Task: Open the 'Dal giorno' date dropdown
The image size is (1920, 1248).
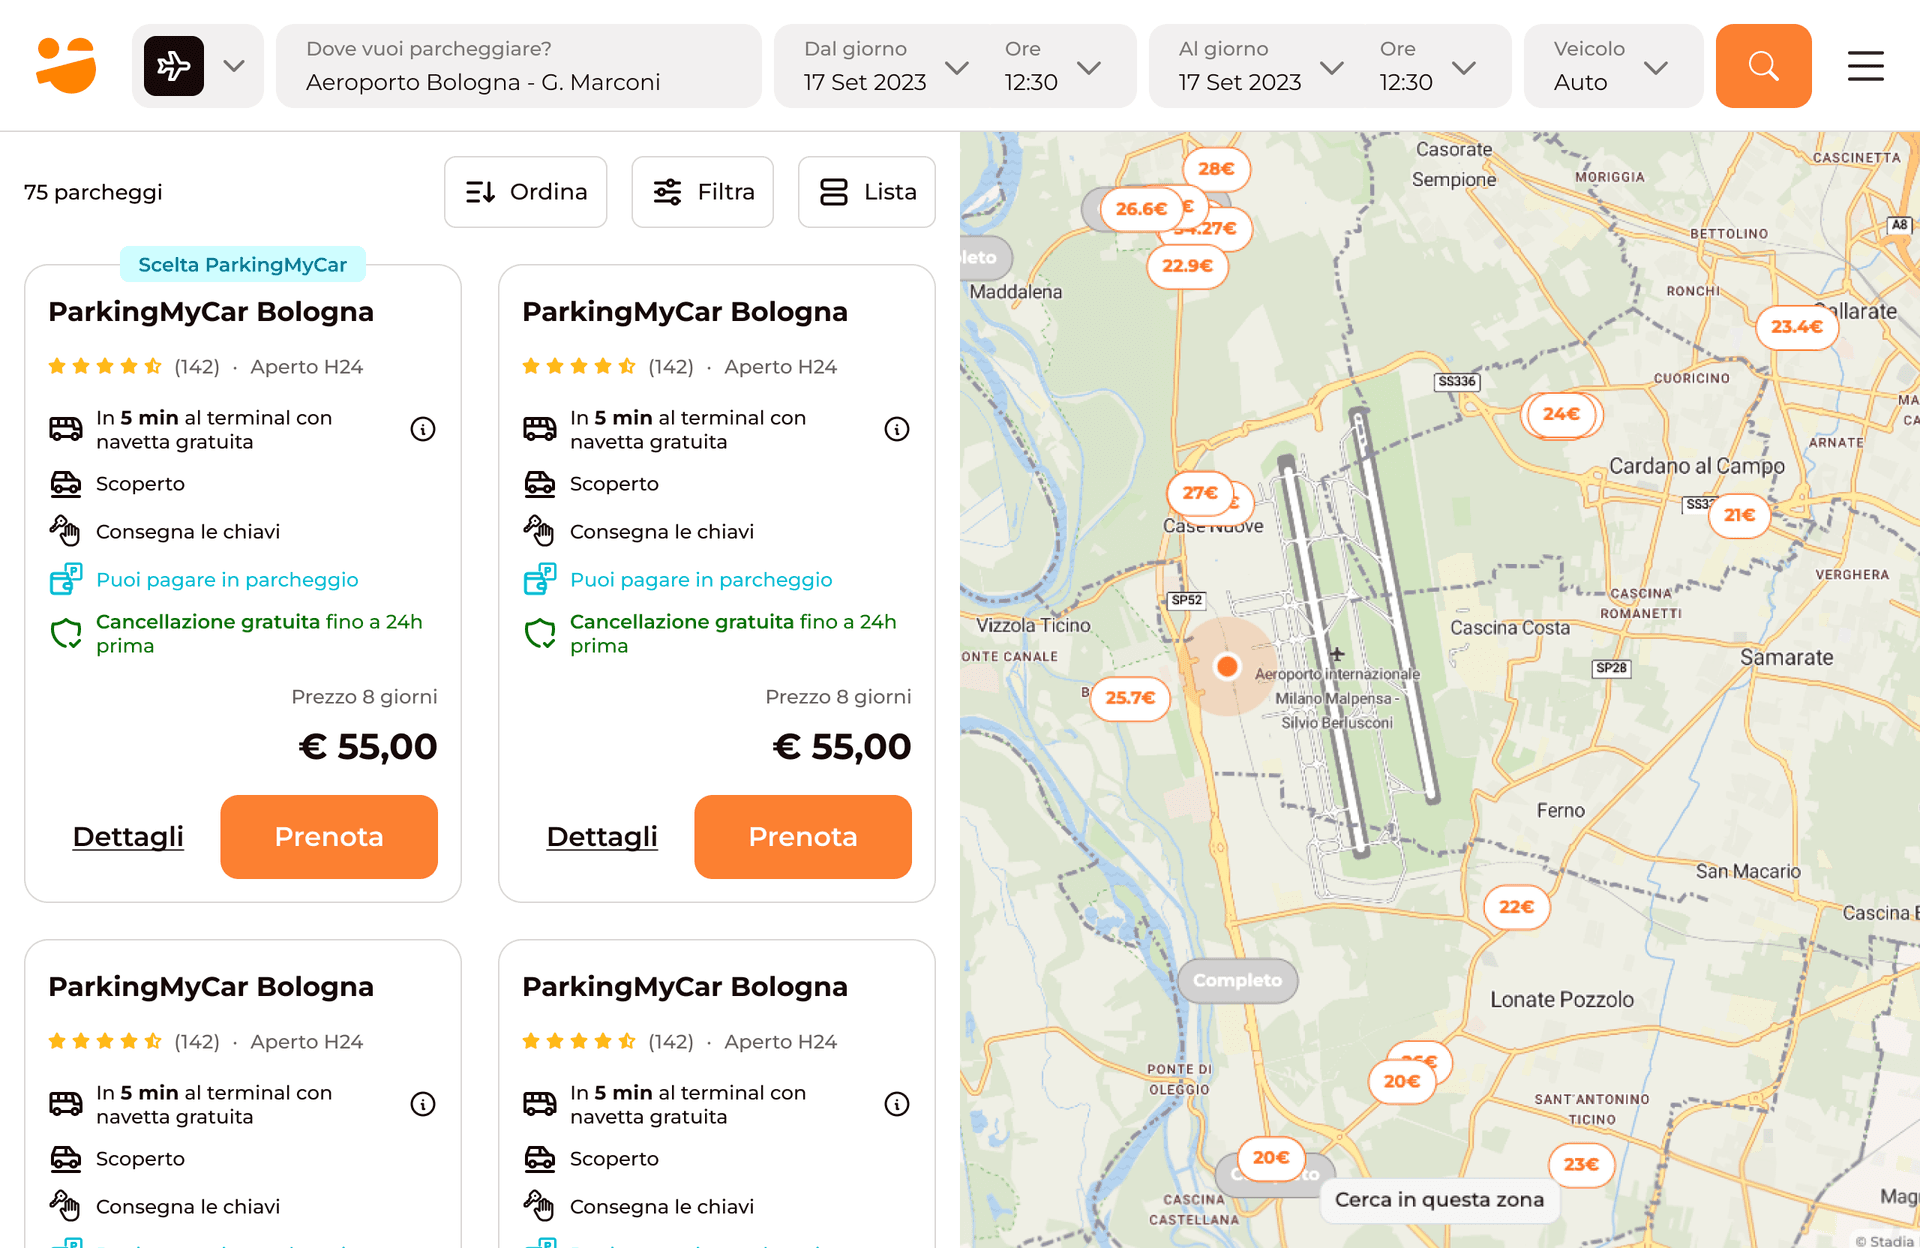Action: 885,66
